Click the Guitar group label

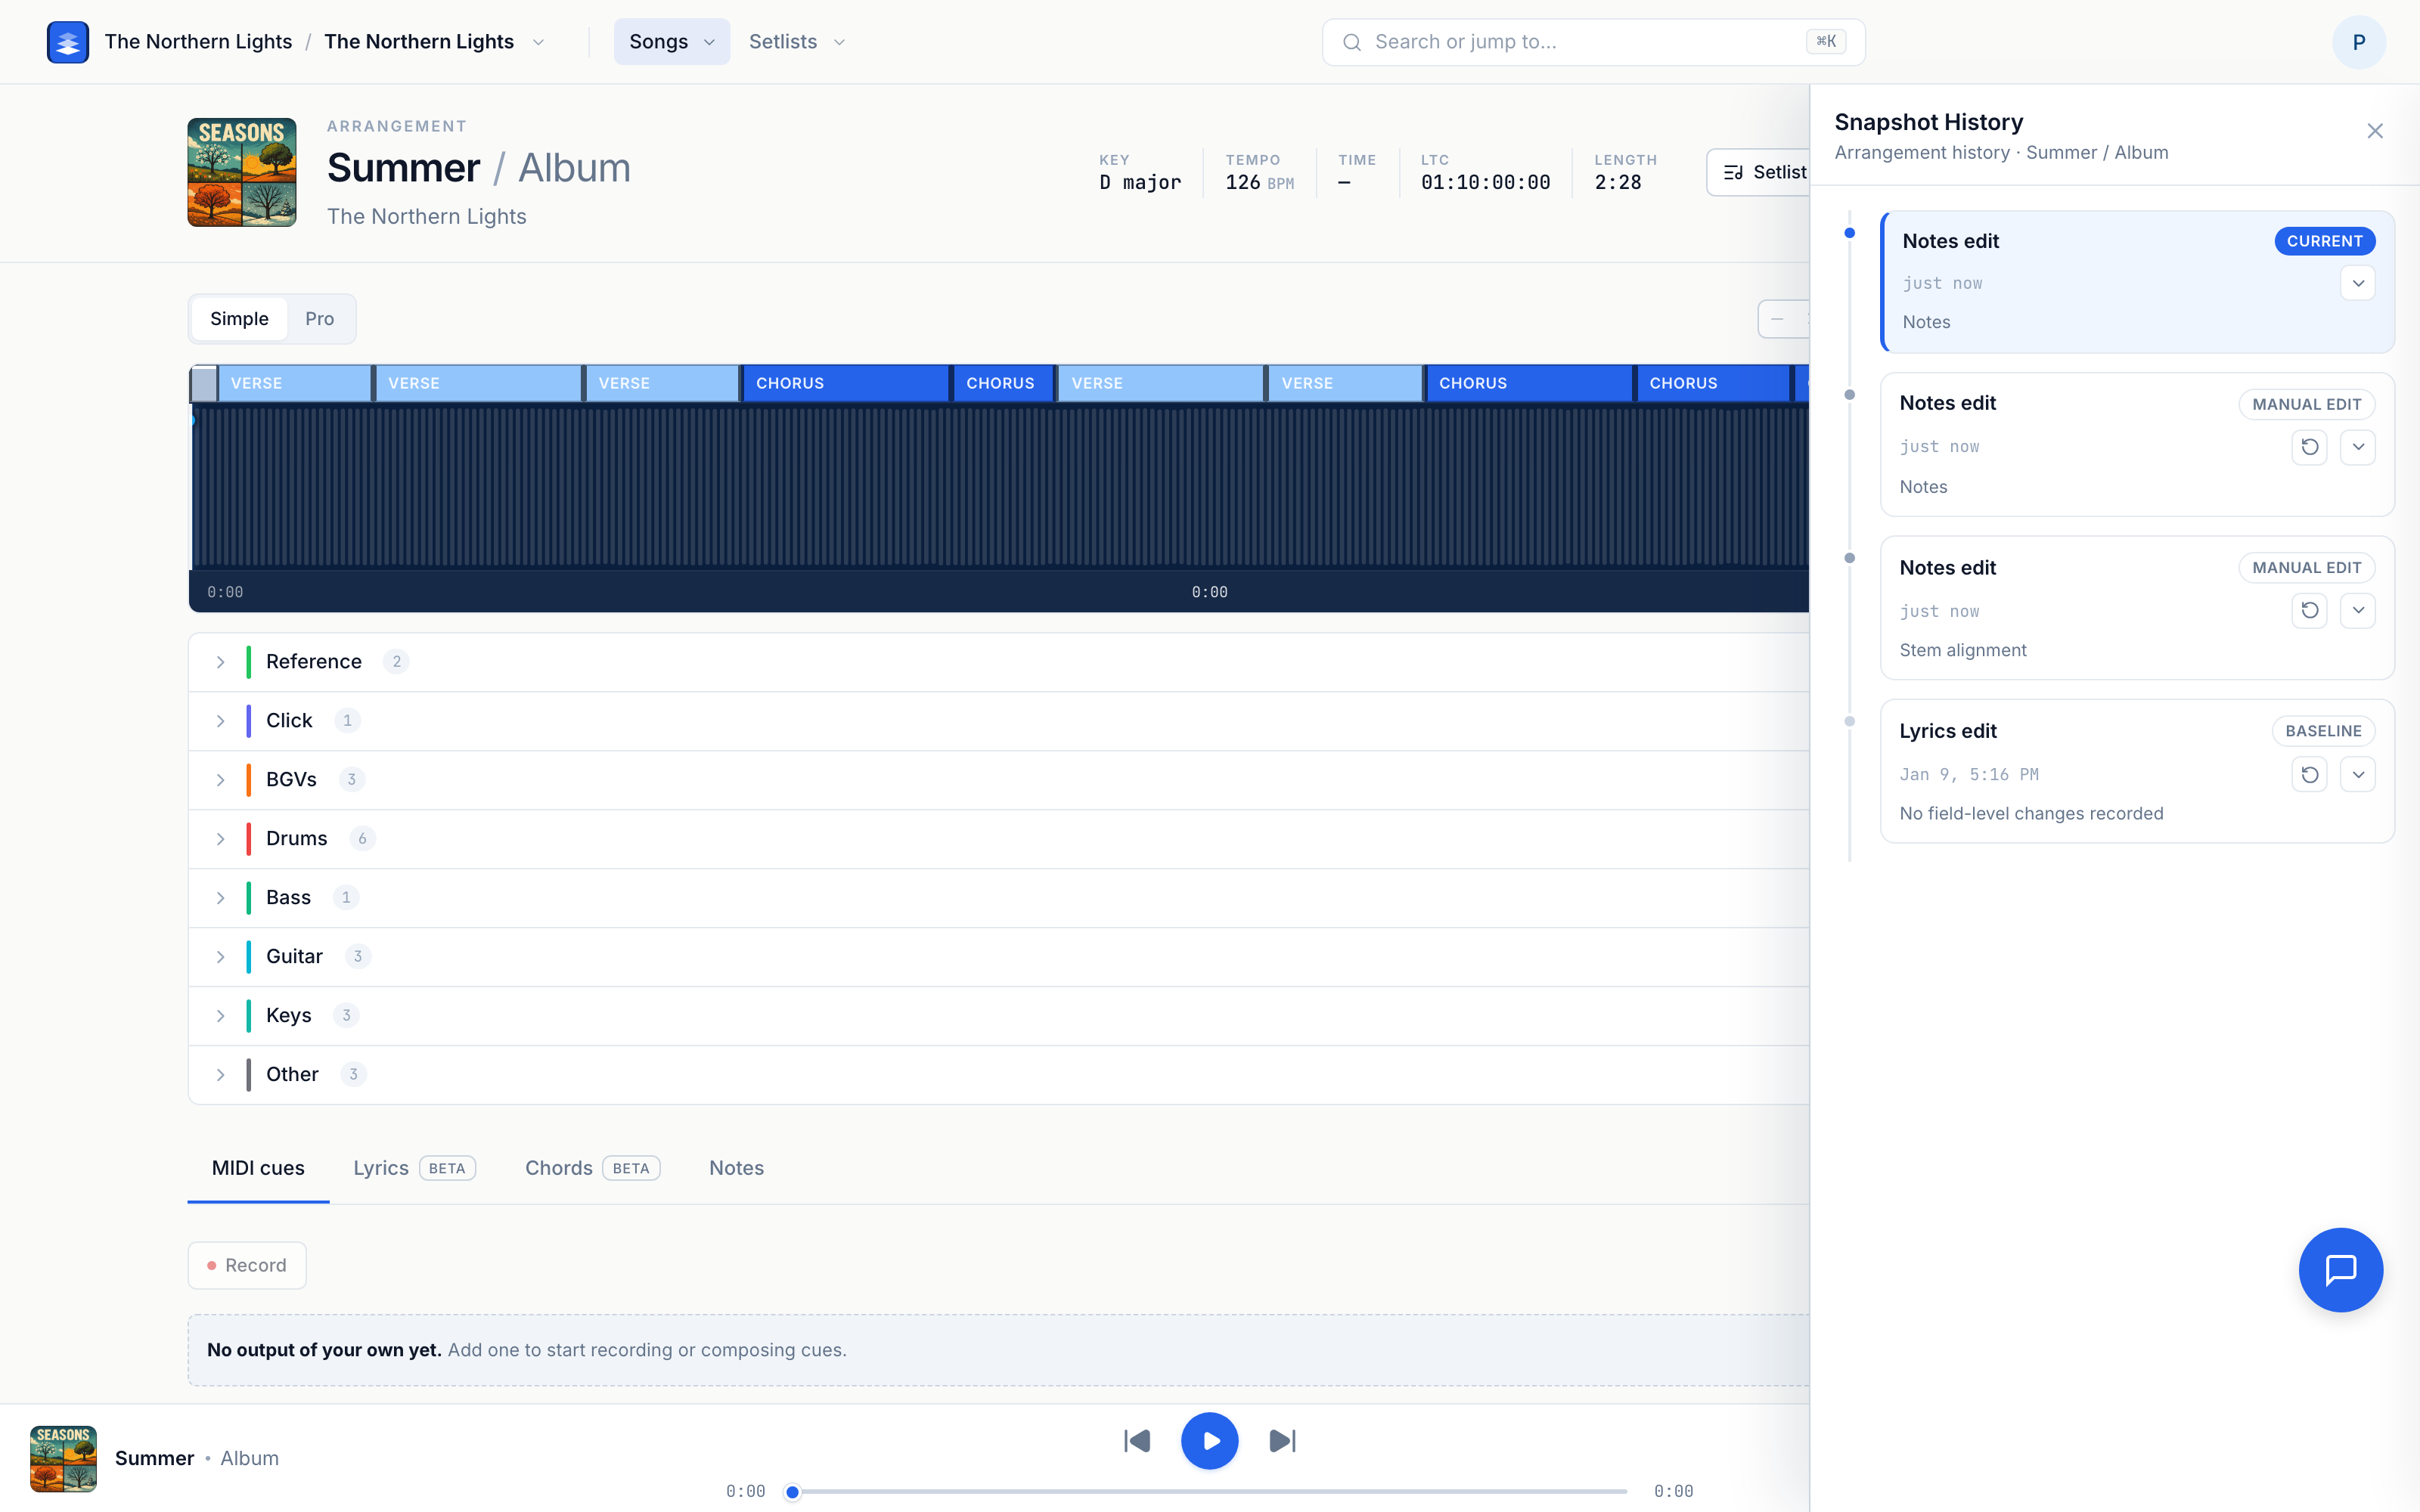pos(294,957)
